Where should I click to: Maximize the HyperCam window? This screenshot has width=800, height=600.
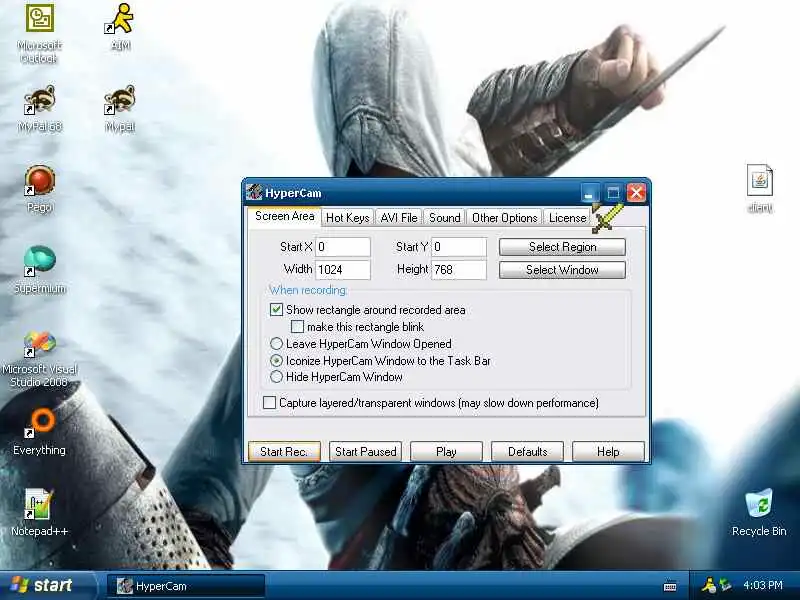(613, 193)
